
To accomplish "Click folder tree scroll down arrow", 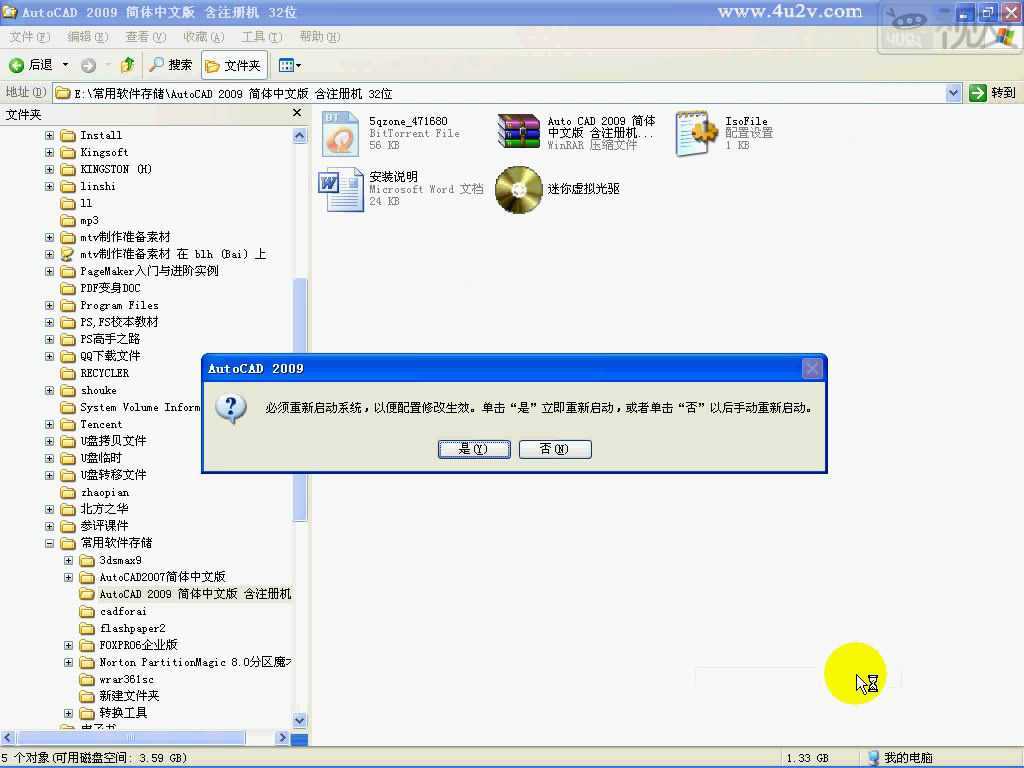I will (300, 720).
